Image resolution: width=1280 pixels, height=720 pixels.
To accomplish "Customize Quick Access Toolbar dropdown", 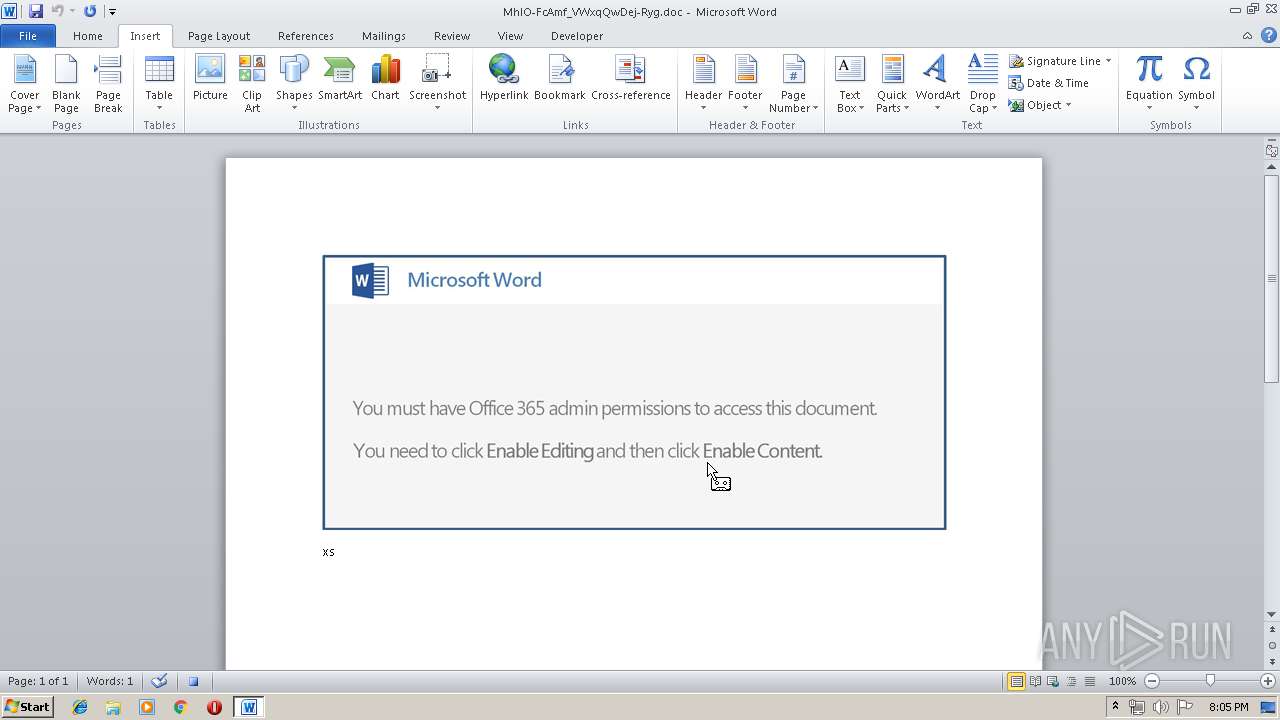I will [112, 12].
